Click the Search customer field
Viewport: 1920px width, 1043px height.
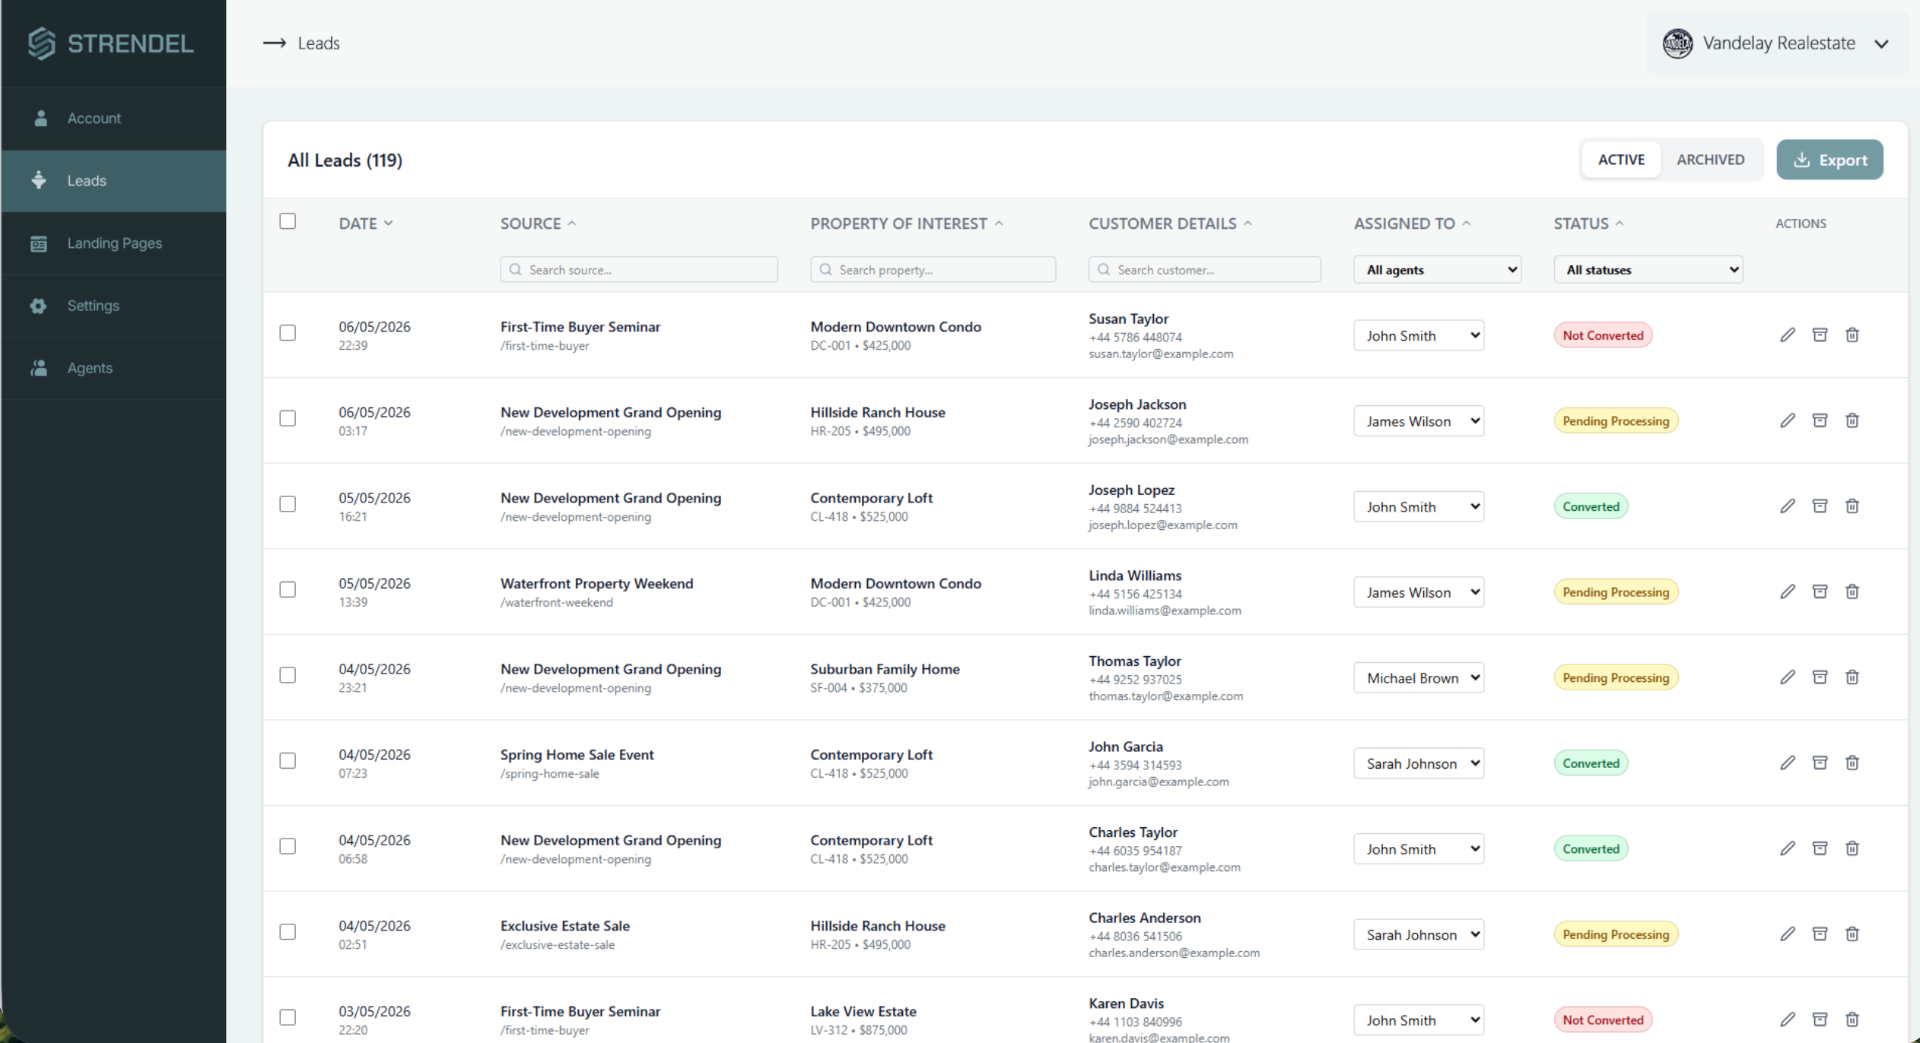1204,269
